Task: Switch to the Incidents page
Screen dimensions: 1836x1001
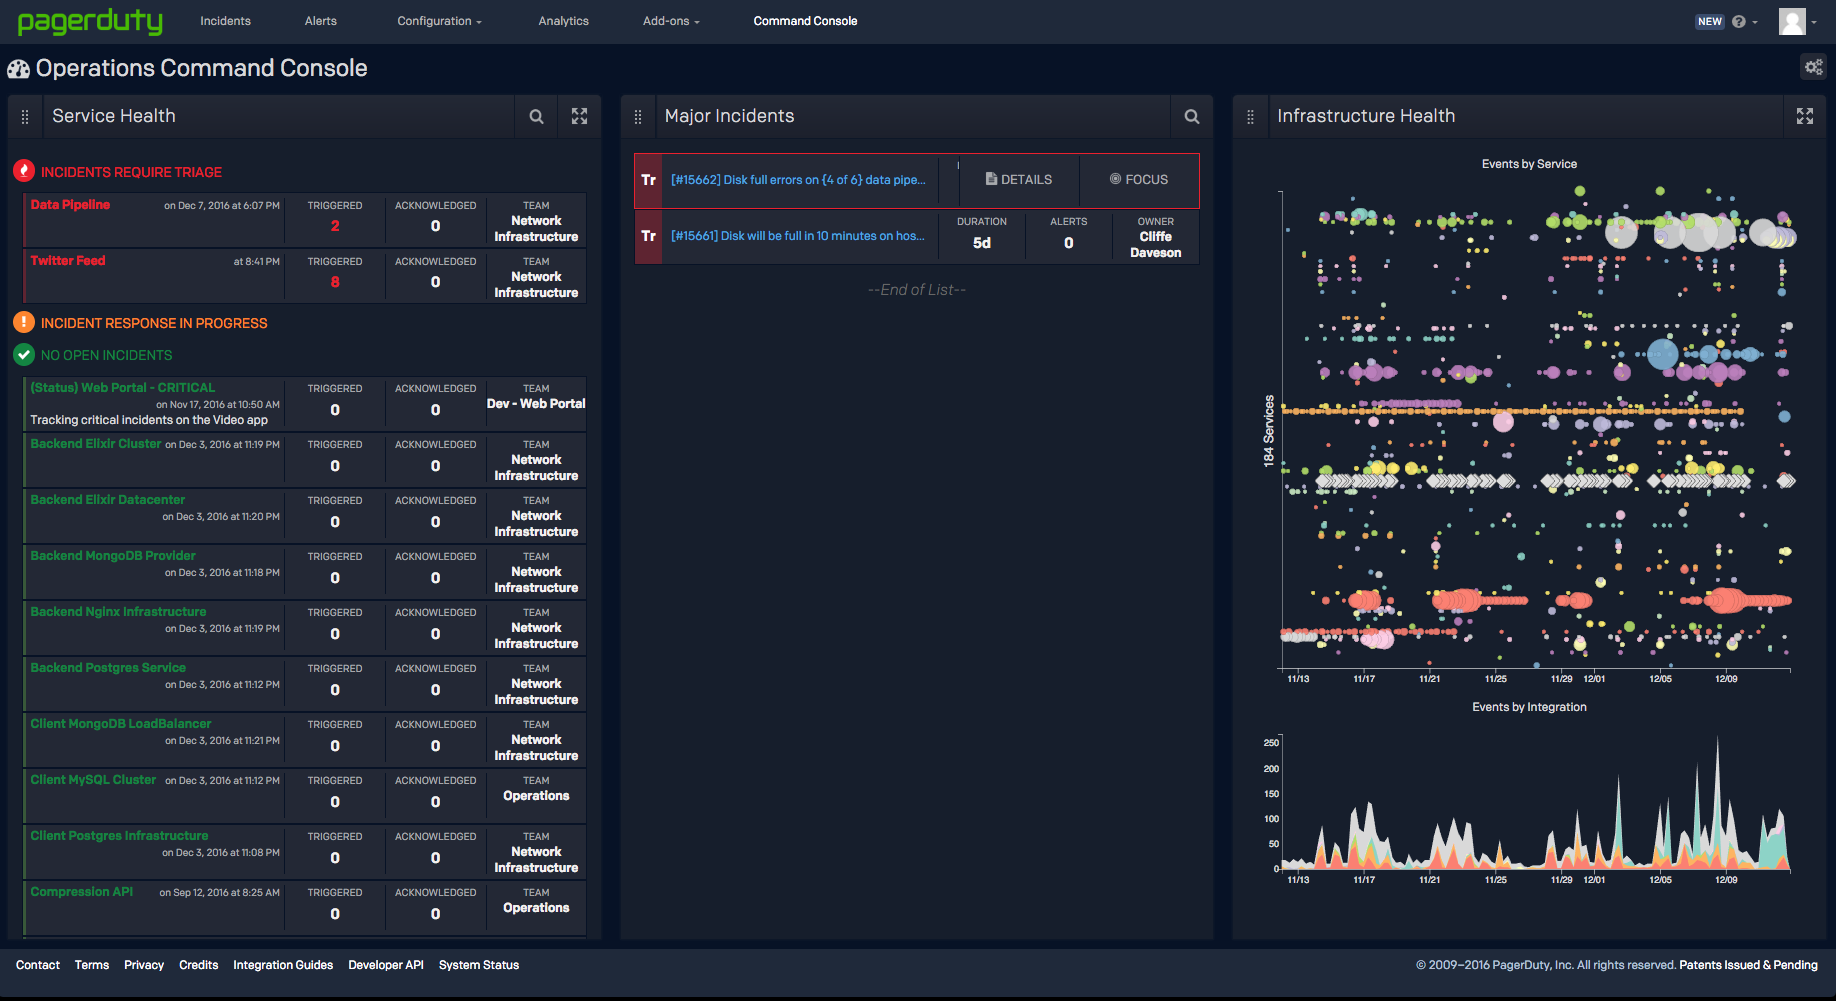Action: [225, 21]
